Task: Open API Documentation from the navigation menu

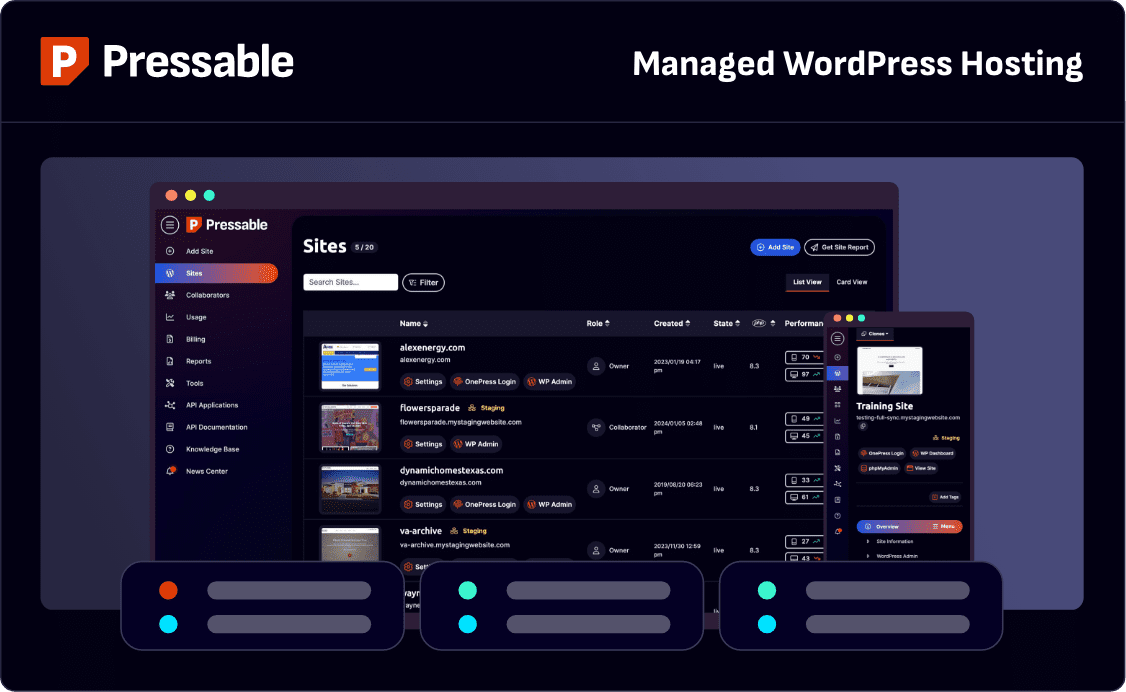Action: (170, 427)
